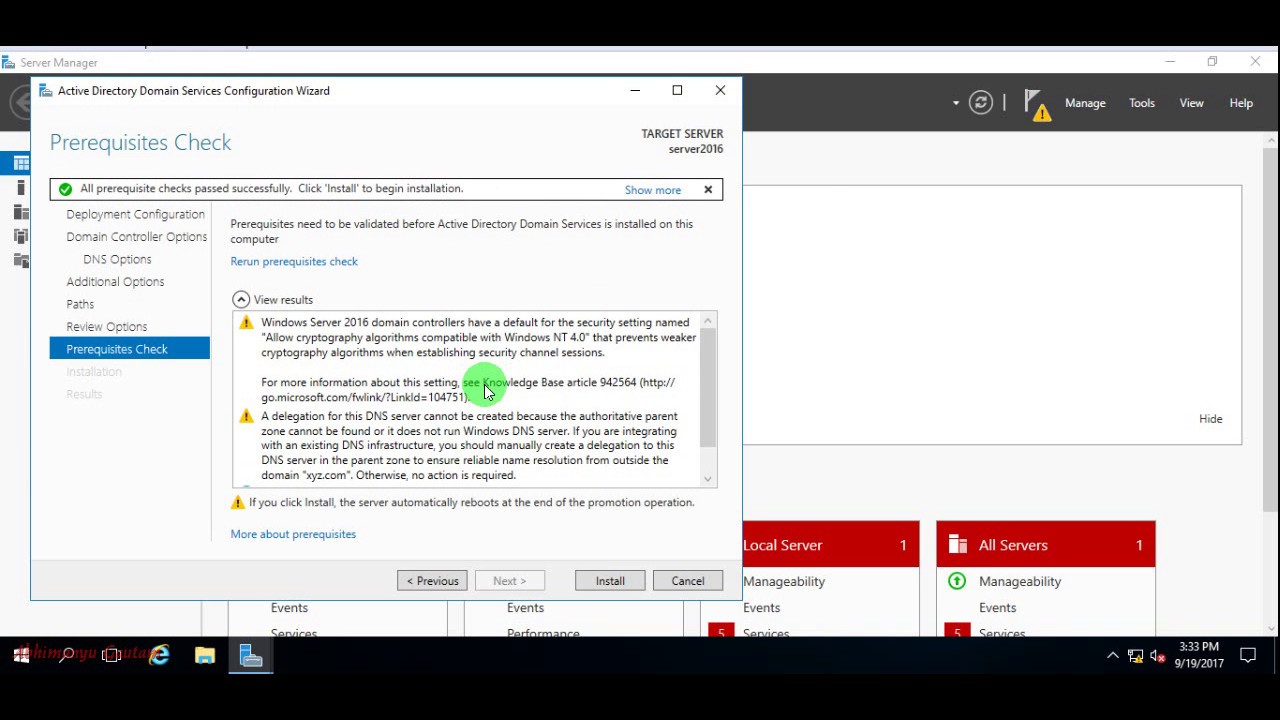Click the muted volume tray icon

click(x=1158, y=656)
